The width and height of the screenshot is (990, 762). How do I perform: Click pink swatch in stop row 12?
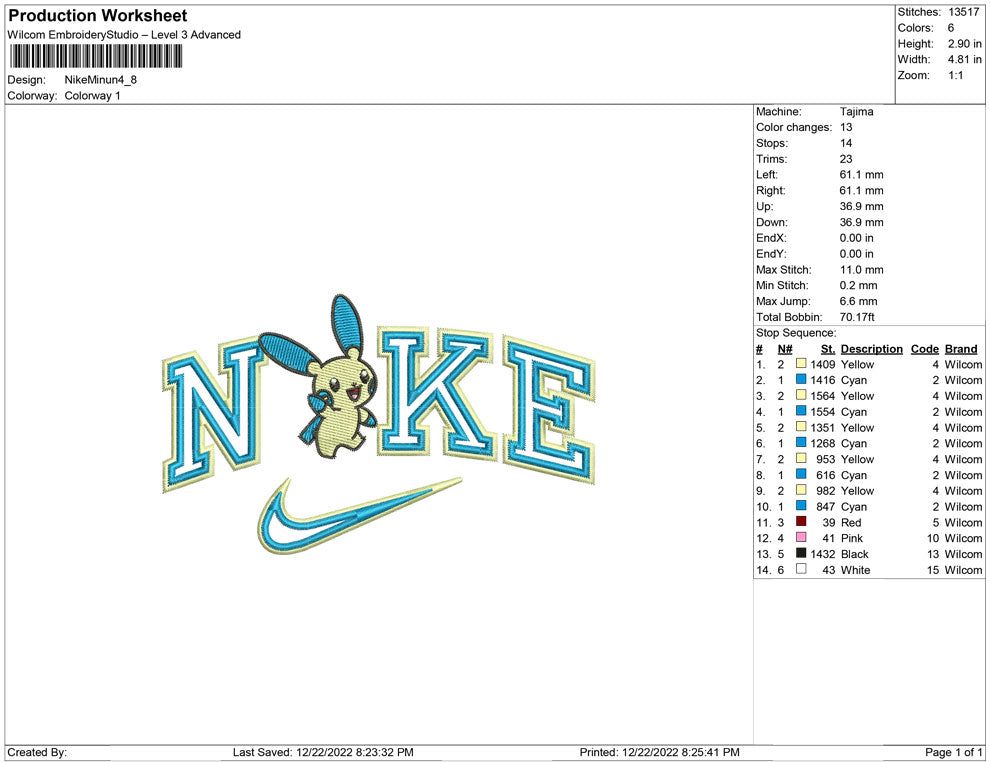[801, 537]
